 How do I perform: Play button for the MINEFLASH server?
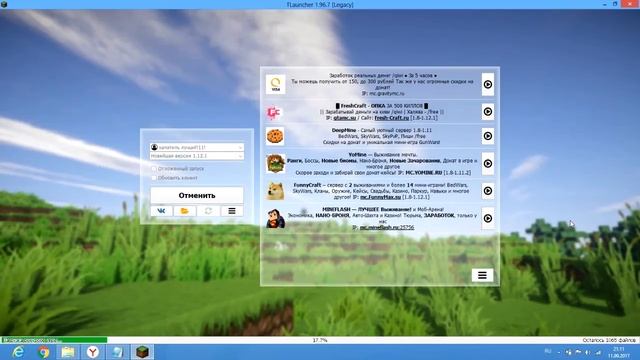[x=488, y=218]
